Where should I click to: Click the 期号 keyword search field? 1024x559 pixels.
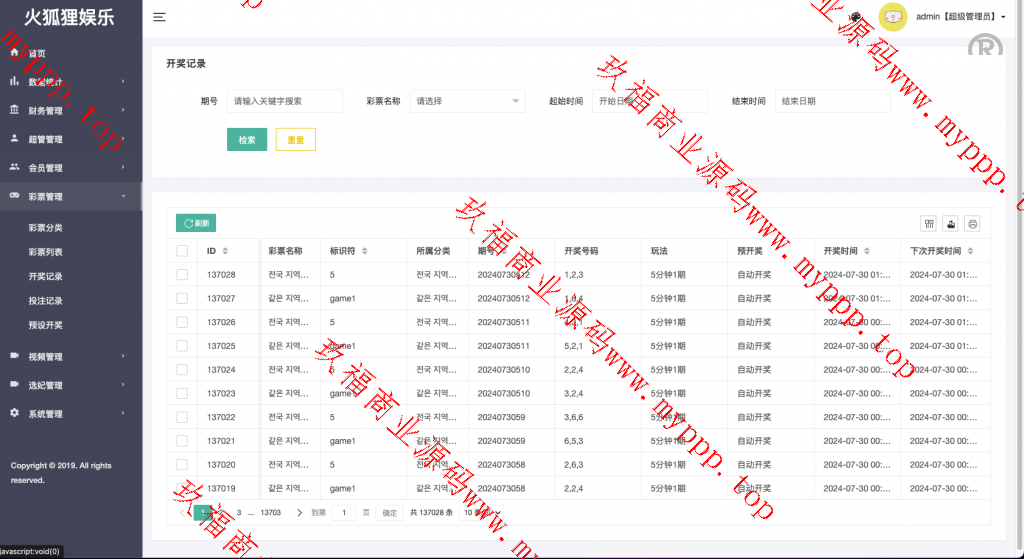[284, 101]
